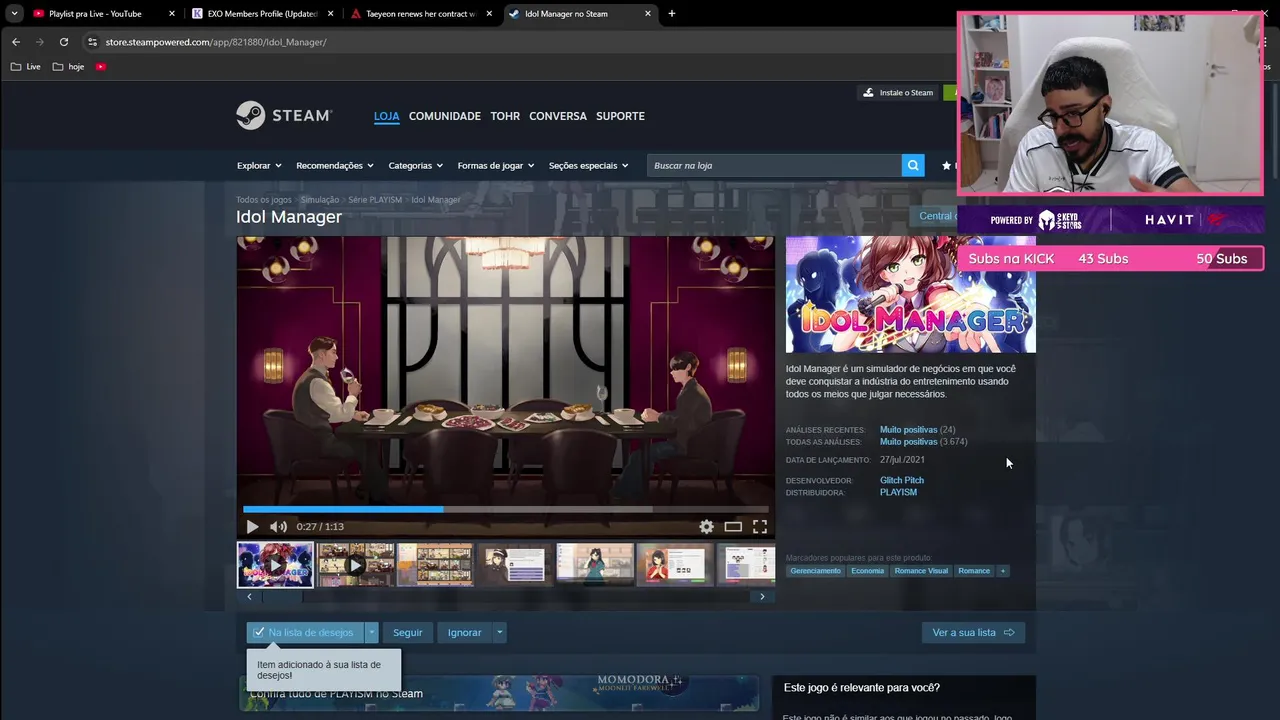Image resolution: width=1280 pixels, height=720 pixels.
Task: Open the Categorias menu
Action: click(416, 165)
